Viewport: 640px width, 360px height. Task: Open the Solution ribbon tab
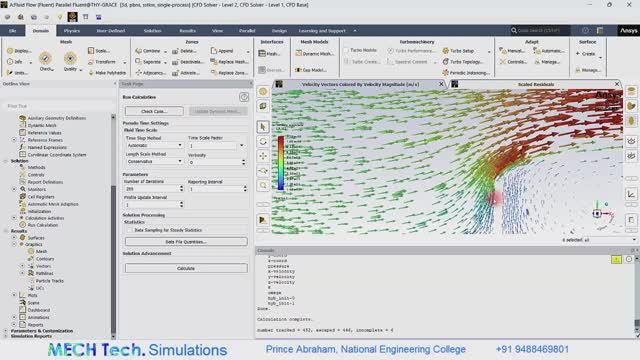pyautogui.click(x=152, y=31)
